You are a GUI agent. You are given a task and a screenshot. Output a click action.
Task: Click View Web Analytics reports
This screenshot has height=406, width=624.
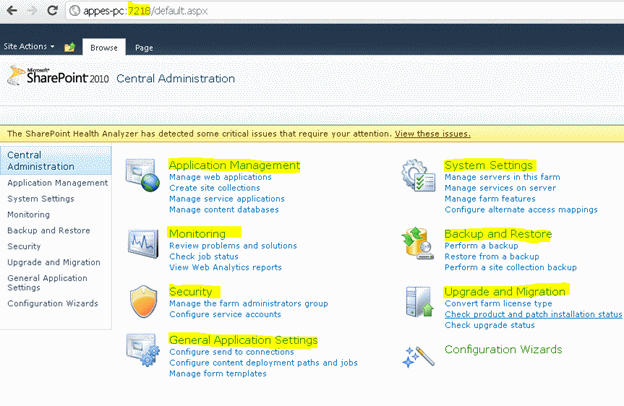coord(225,267)
